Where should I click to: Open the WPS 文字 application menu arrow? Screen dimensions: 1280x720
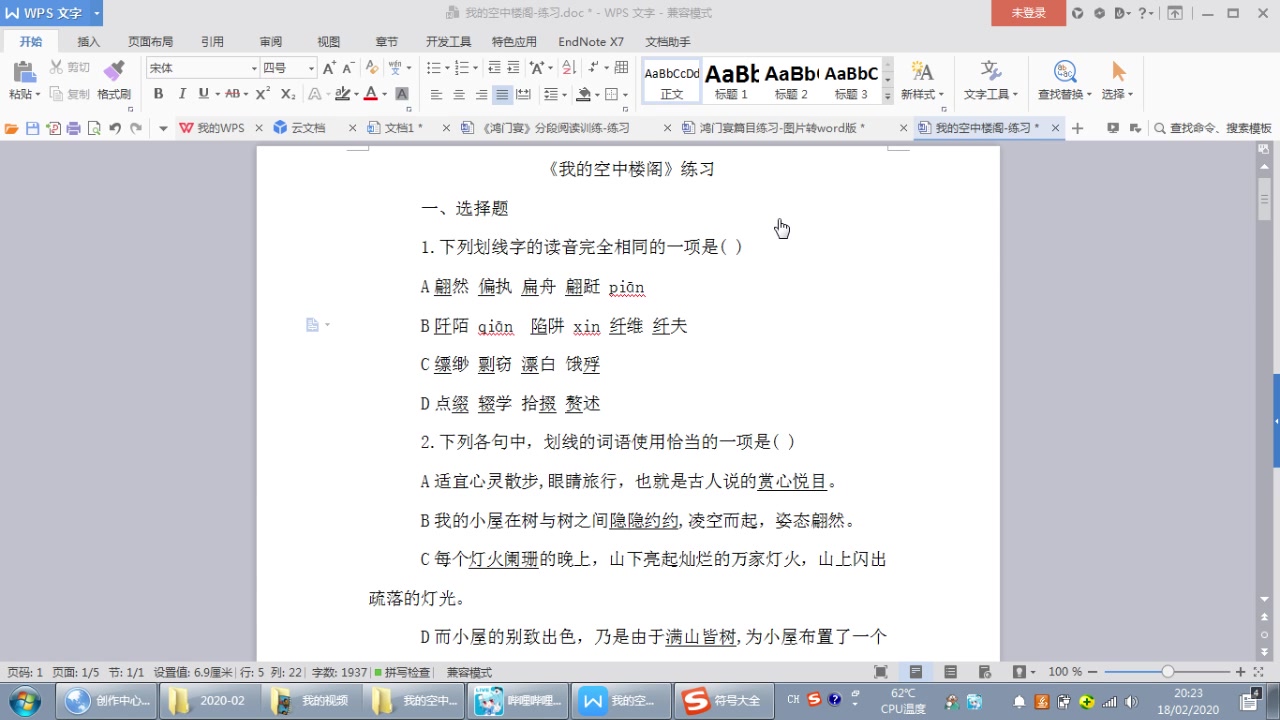[x=97, y=13]
